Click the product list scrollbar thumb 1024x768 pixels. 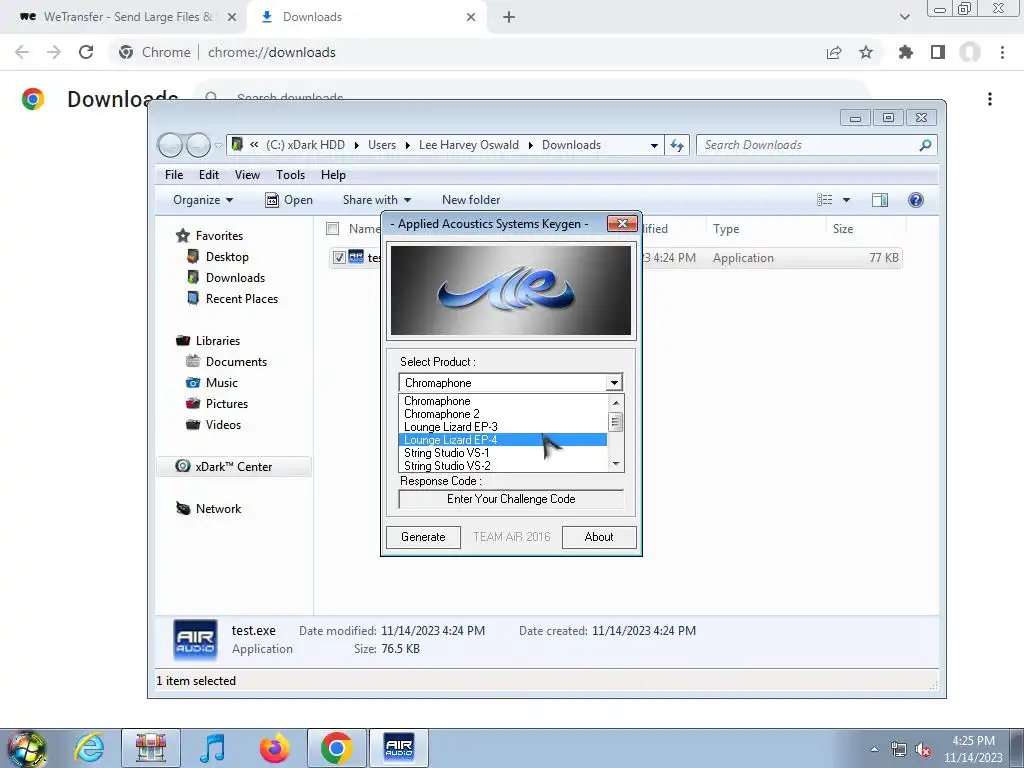pyautogui.click(x=615, y=422)
